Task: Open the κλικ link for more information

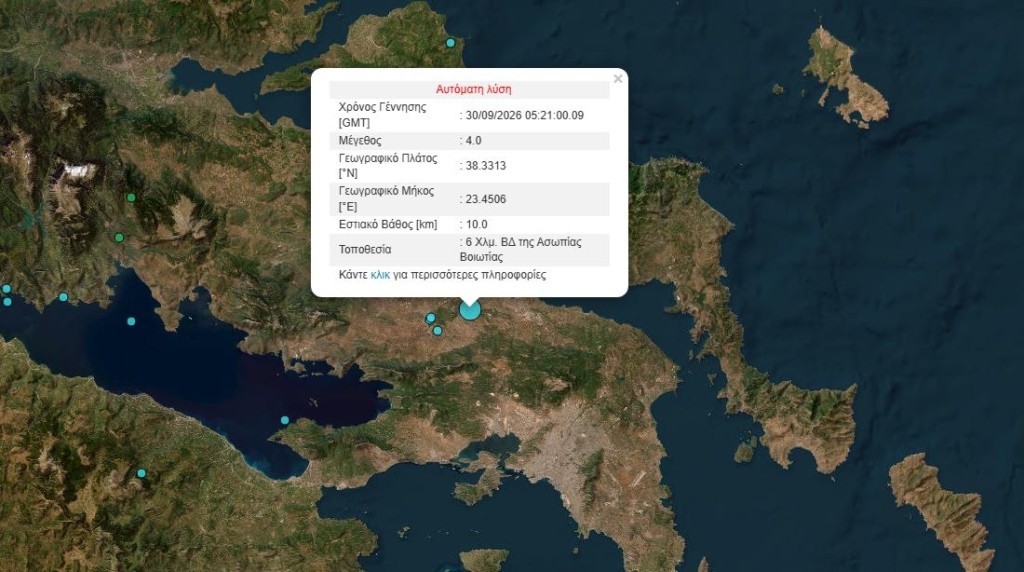Action: click(380, 275)
